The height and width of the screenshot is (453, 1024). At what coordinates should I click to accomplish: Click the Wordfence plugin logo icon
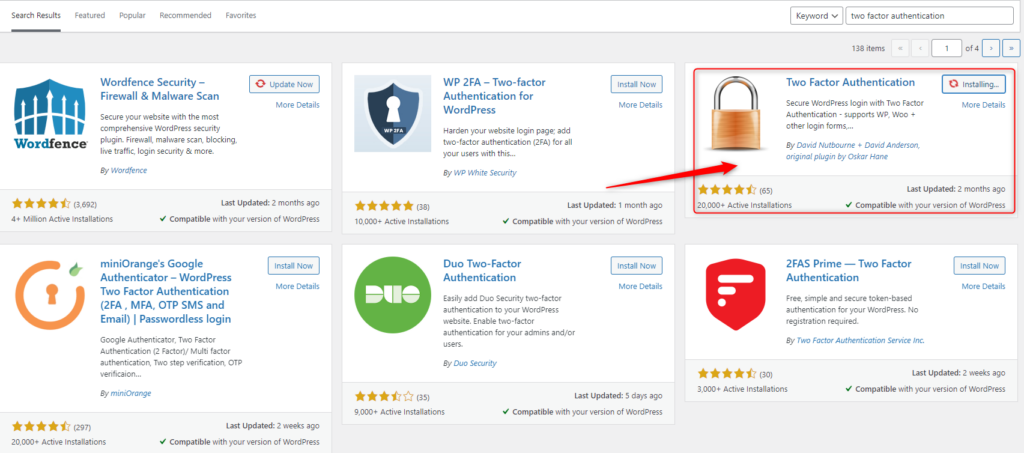pos(50,114)
